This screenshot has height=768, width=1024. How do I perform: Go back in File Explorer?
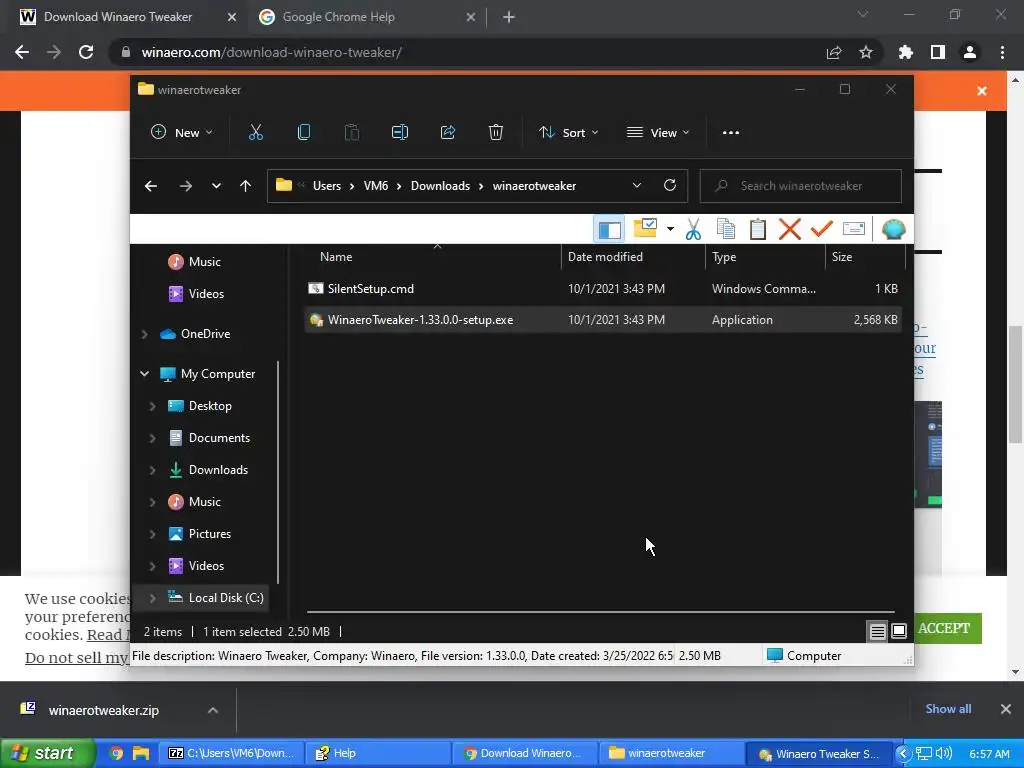click(x=151, y=186)
